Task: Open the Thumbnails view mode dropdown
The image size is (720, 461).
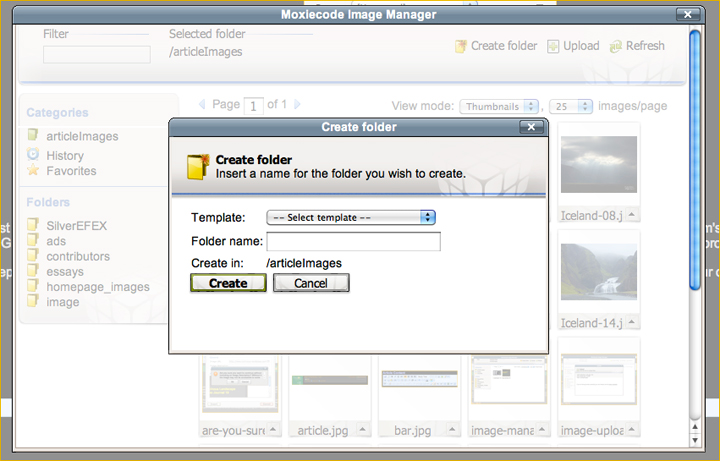Action: 499,107
